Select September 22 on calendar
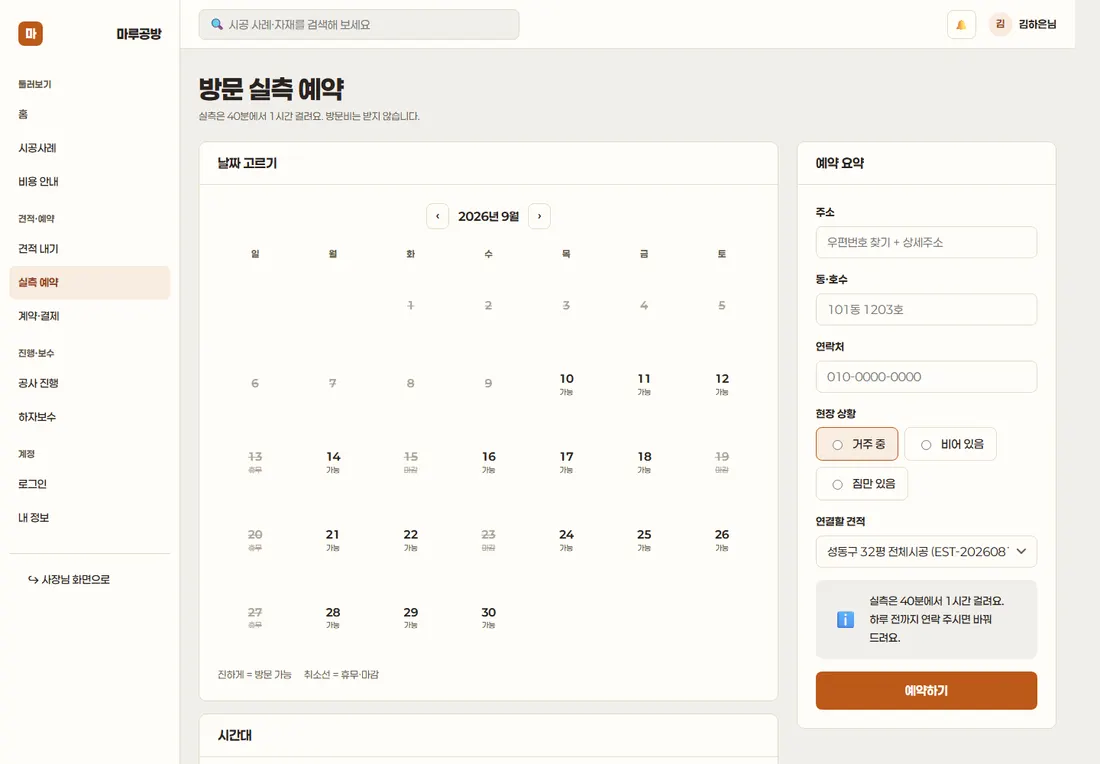This screenshot has width=1100, height=764. 411,540
